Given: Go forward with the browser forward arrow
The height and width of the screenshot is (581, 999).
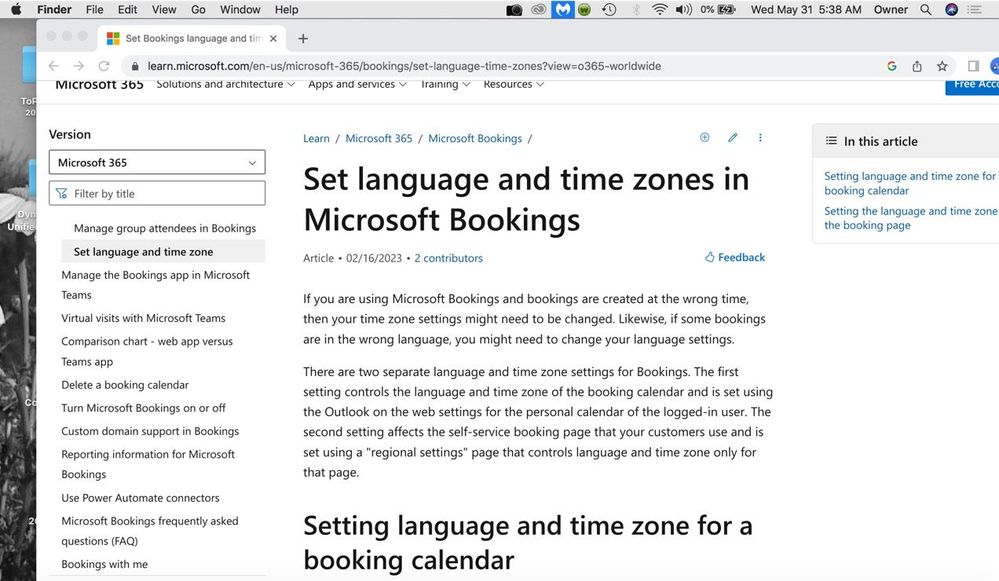Looking at the screenshot, I should (x=78, y=66).
